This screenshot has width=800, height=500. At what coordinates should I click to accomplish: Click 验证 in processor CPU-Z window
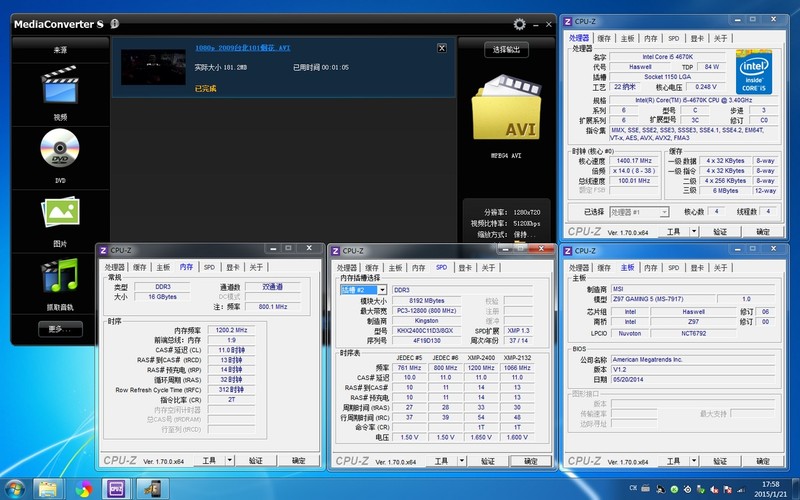(x=720, y=232)
